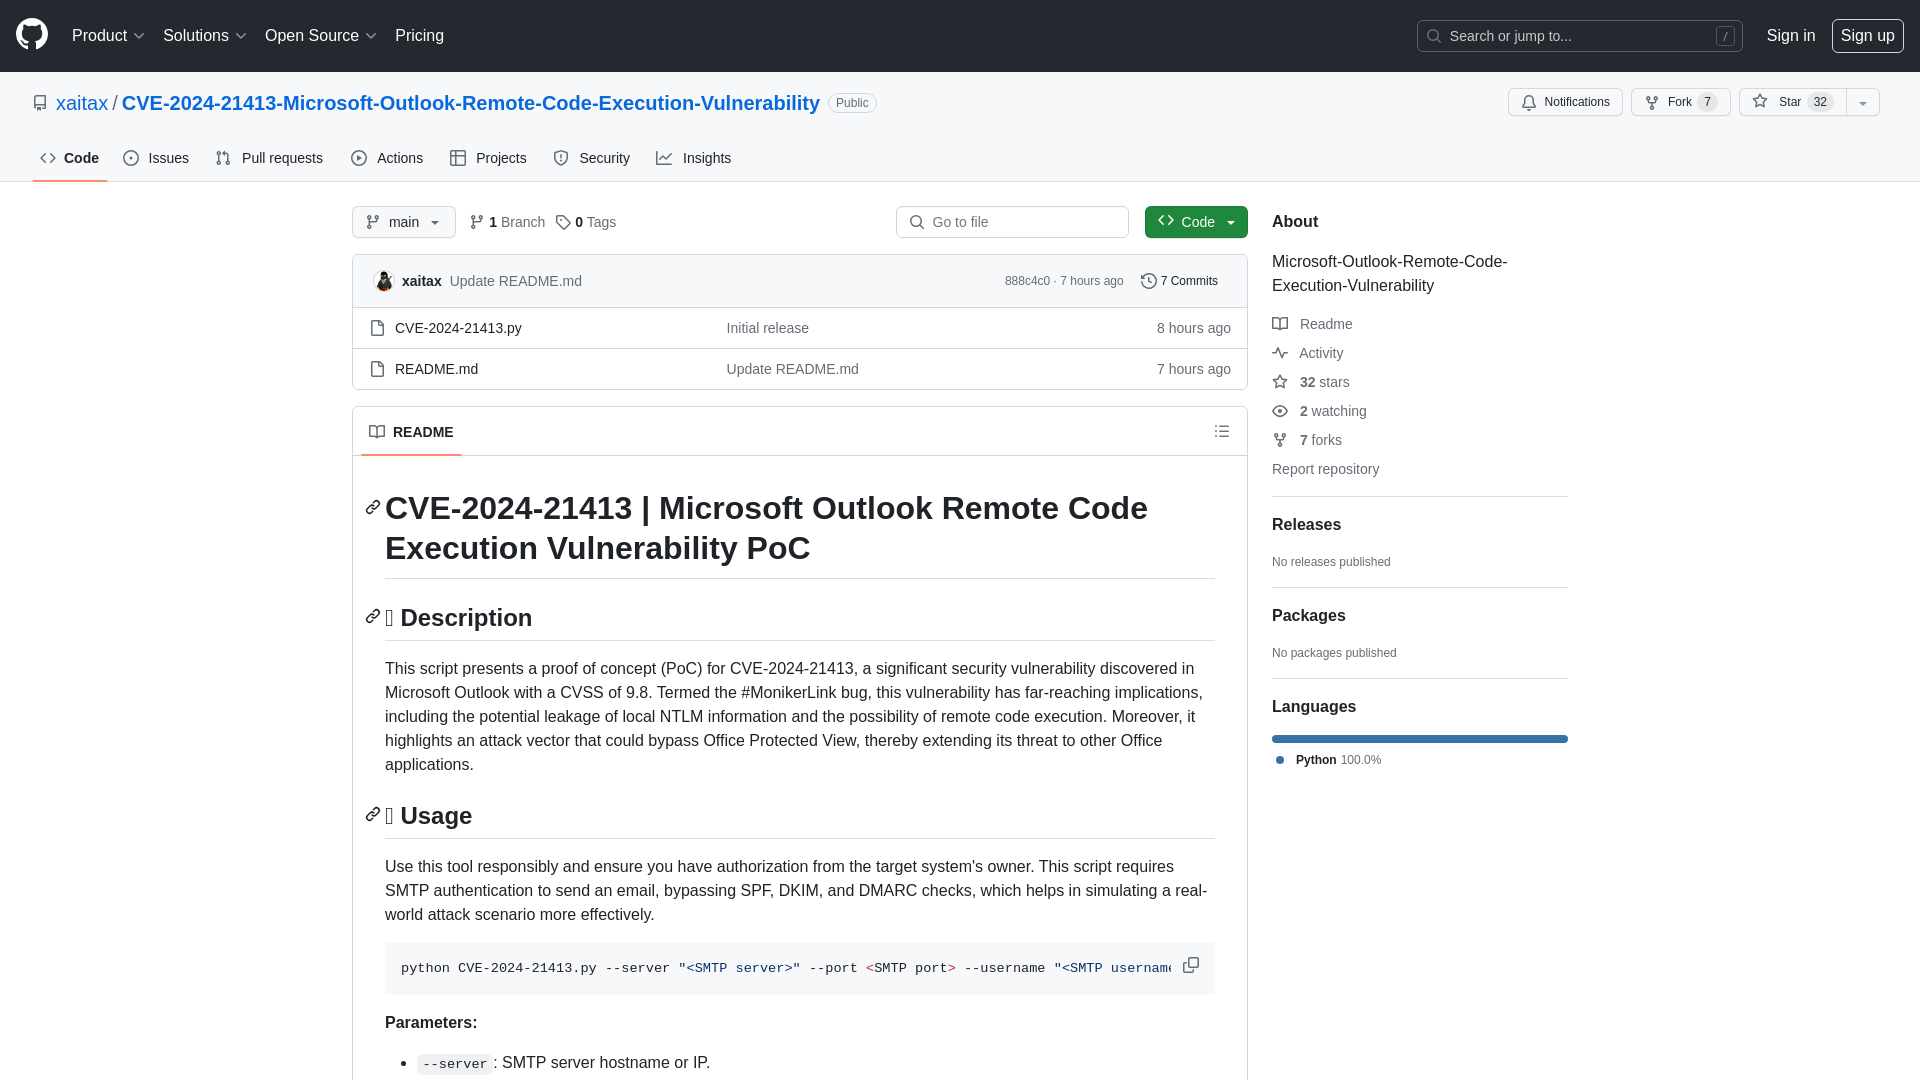Viewport: 1920px width, 1080px height.
Task: Click the anchor link icon beside the main title
Action: point(373,508)
